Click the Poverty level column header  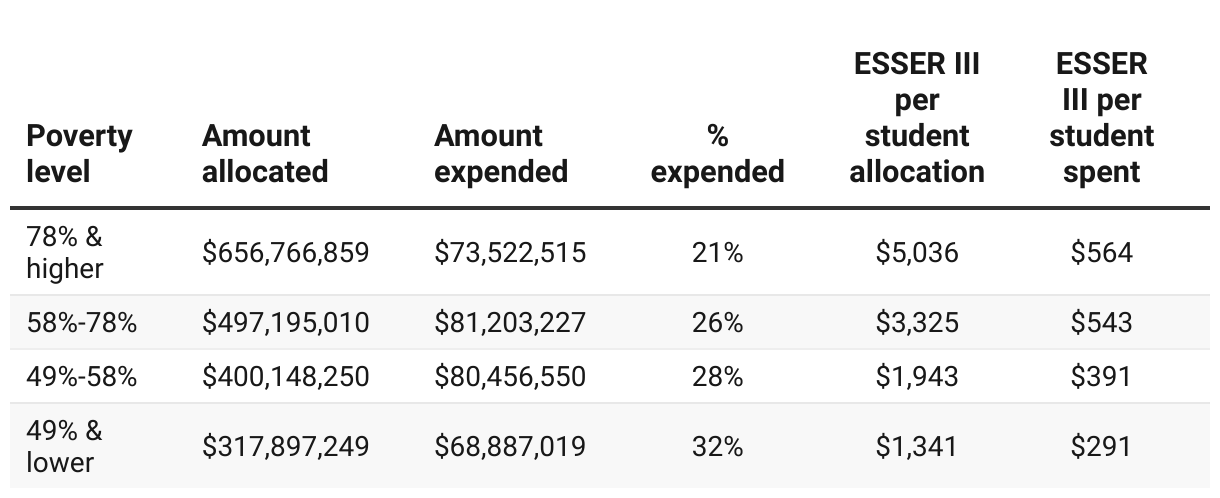click(79, 153)
